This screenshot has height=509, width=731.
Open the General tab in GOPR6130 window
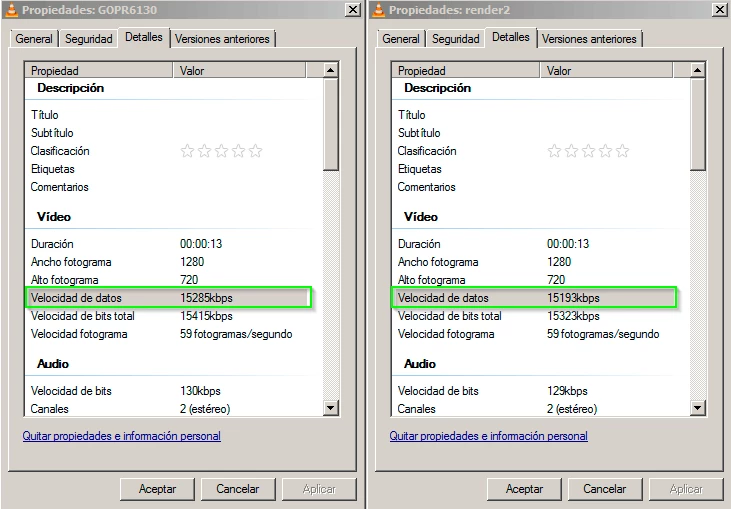click(34, 39)
